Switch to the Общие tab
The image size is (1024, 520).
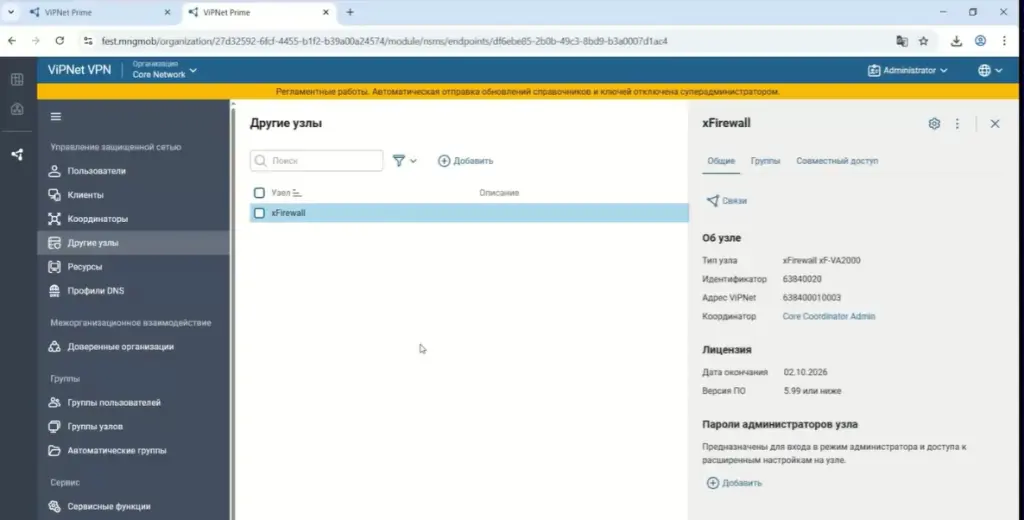click(x=721, y=161)
